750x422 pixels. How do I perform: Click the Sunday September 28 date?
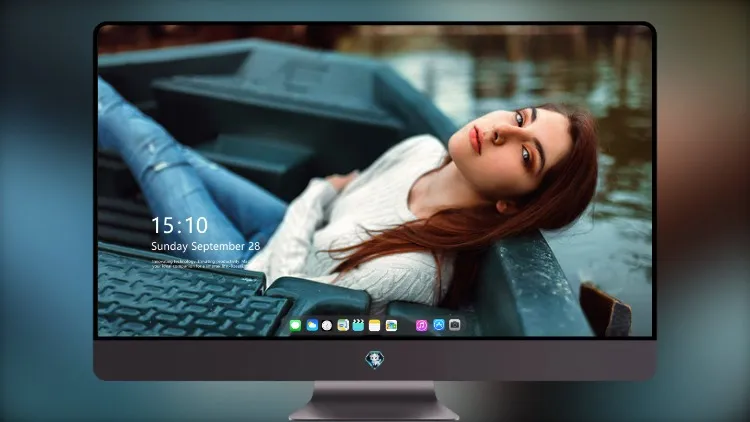(x=206, y=246)
